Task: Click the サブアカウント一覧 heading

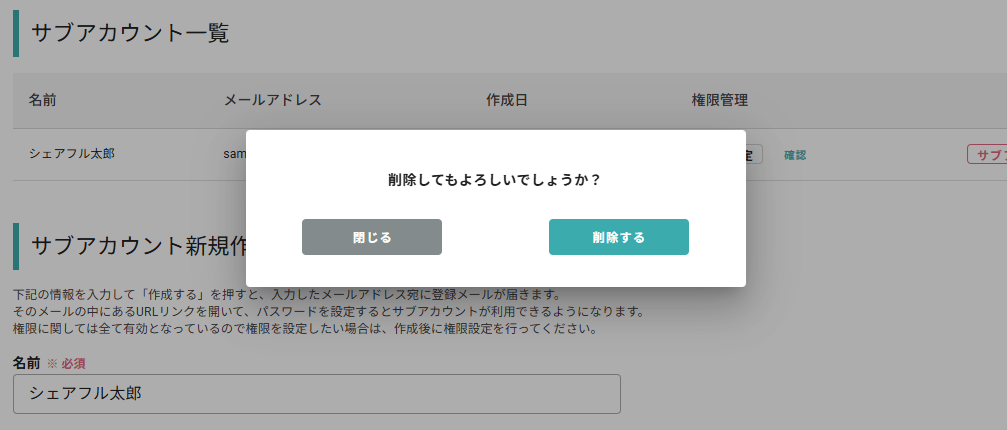Action: tap(130, 33)
